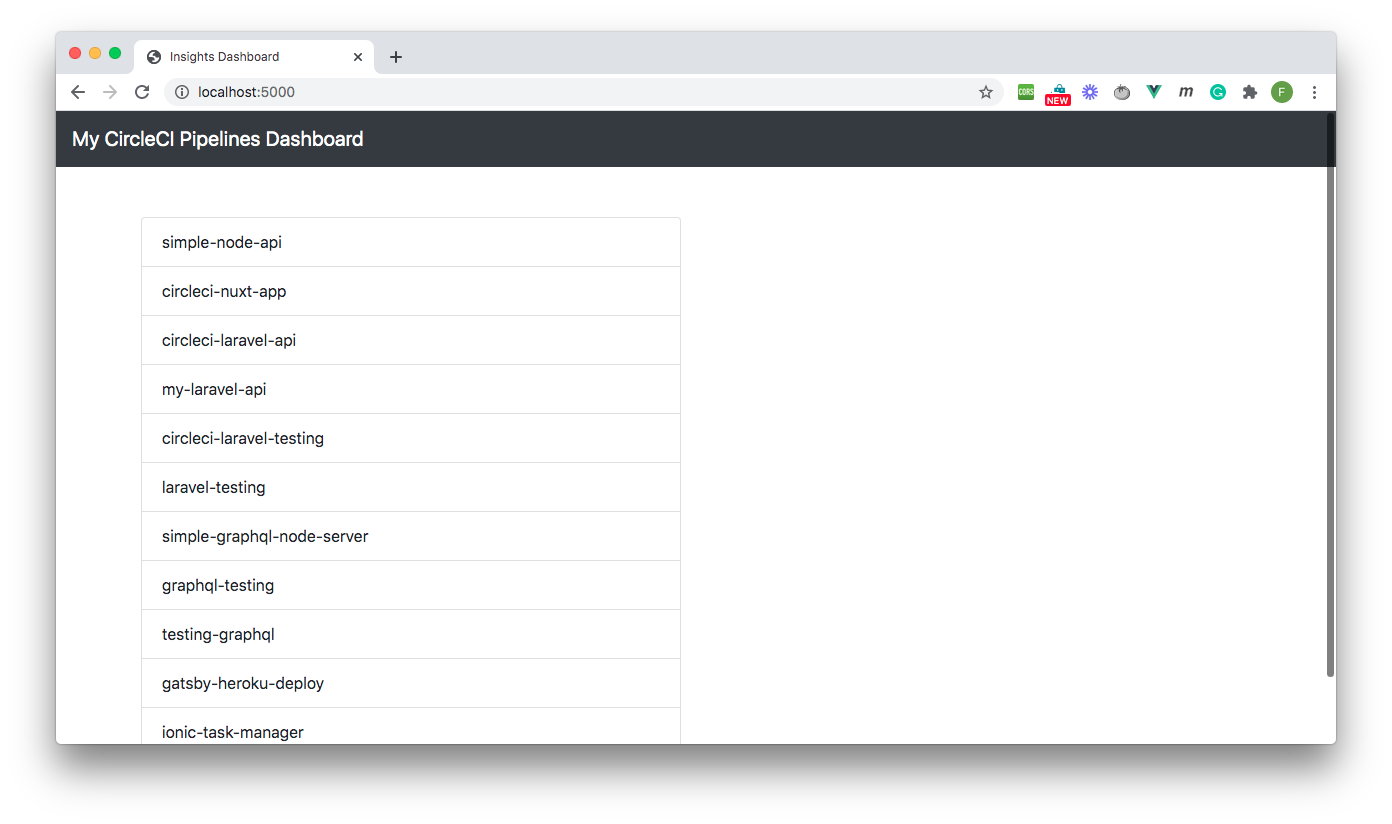Reload the page with the refresh icon
This screenshot has height=824, width=1392.
tap(141, 91)
